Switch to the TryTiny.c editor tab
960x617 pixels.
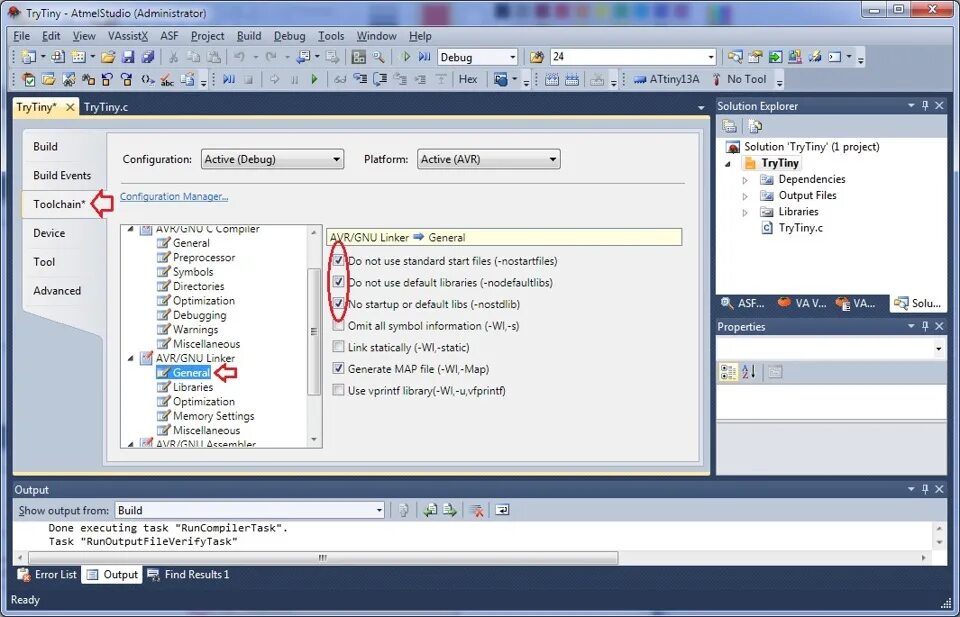106,107
